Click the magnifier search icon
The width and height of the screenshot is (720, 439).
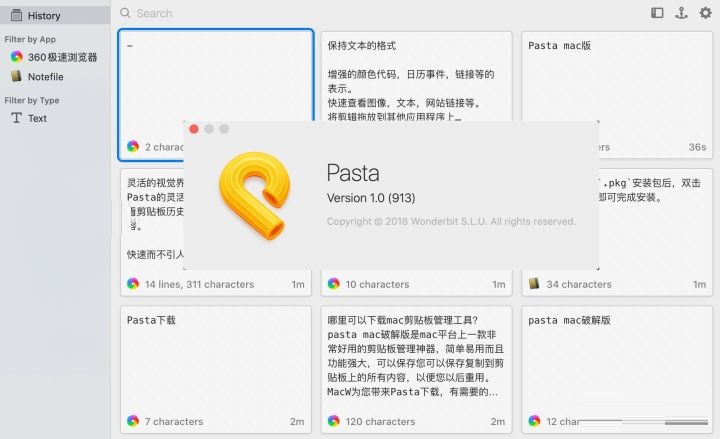[125, 13]
